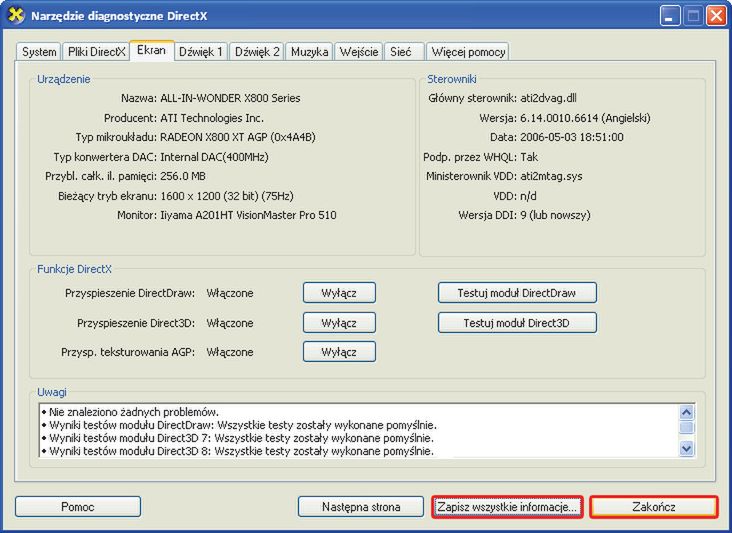Click the Przyspieszenie DirectDraw Włączone status
Image resolution: width=732 pixels, height=533 pixels.
click(230, 293)
